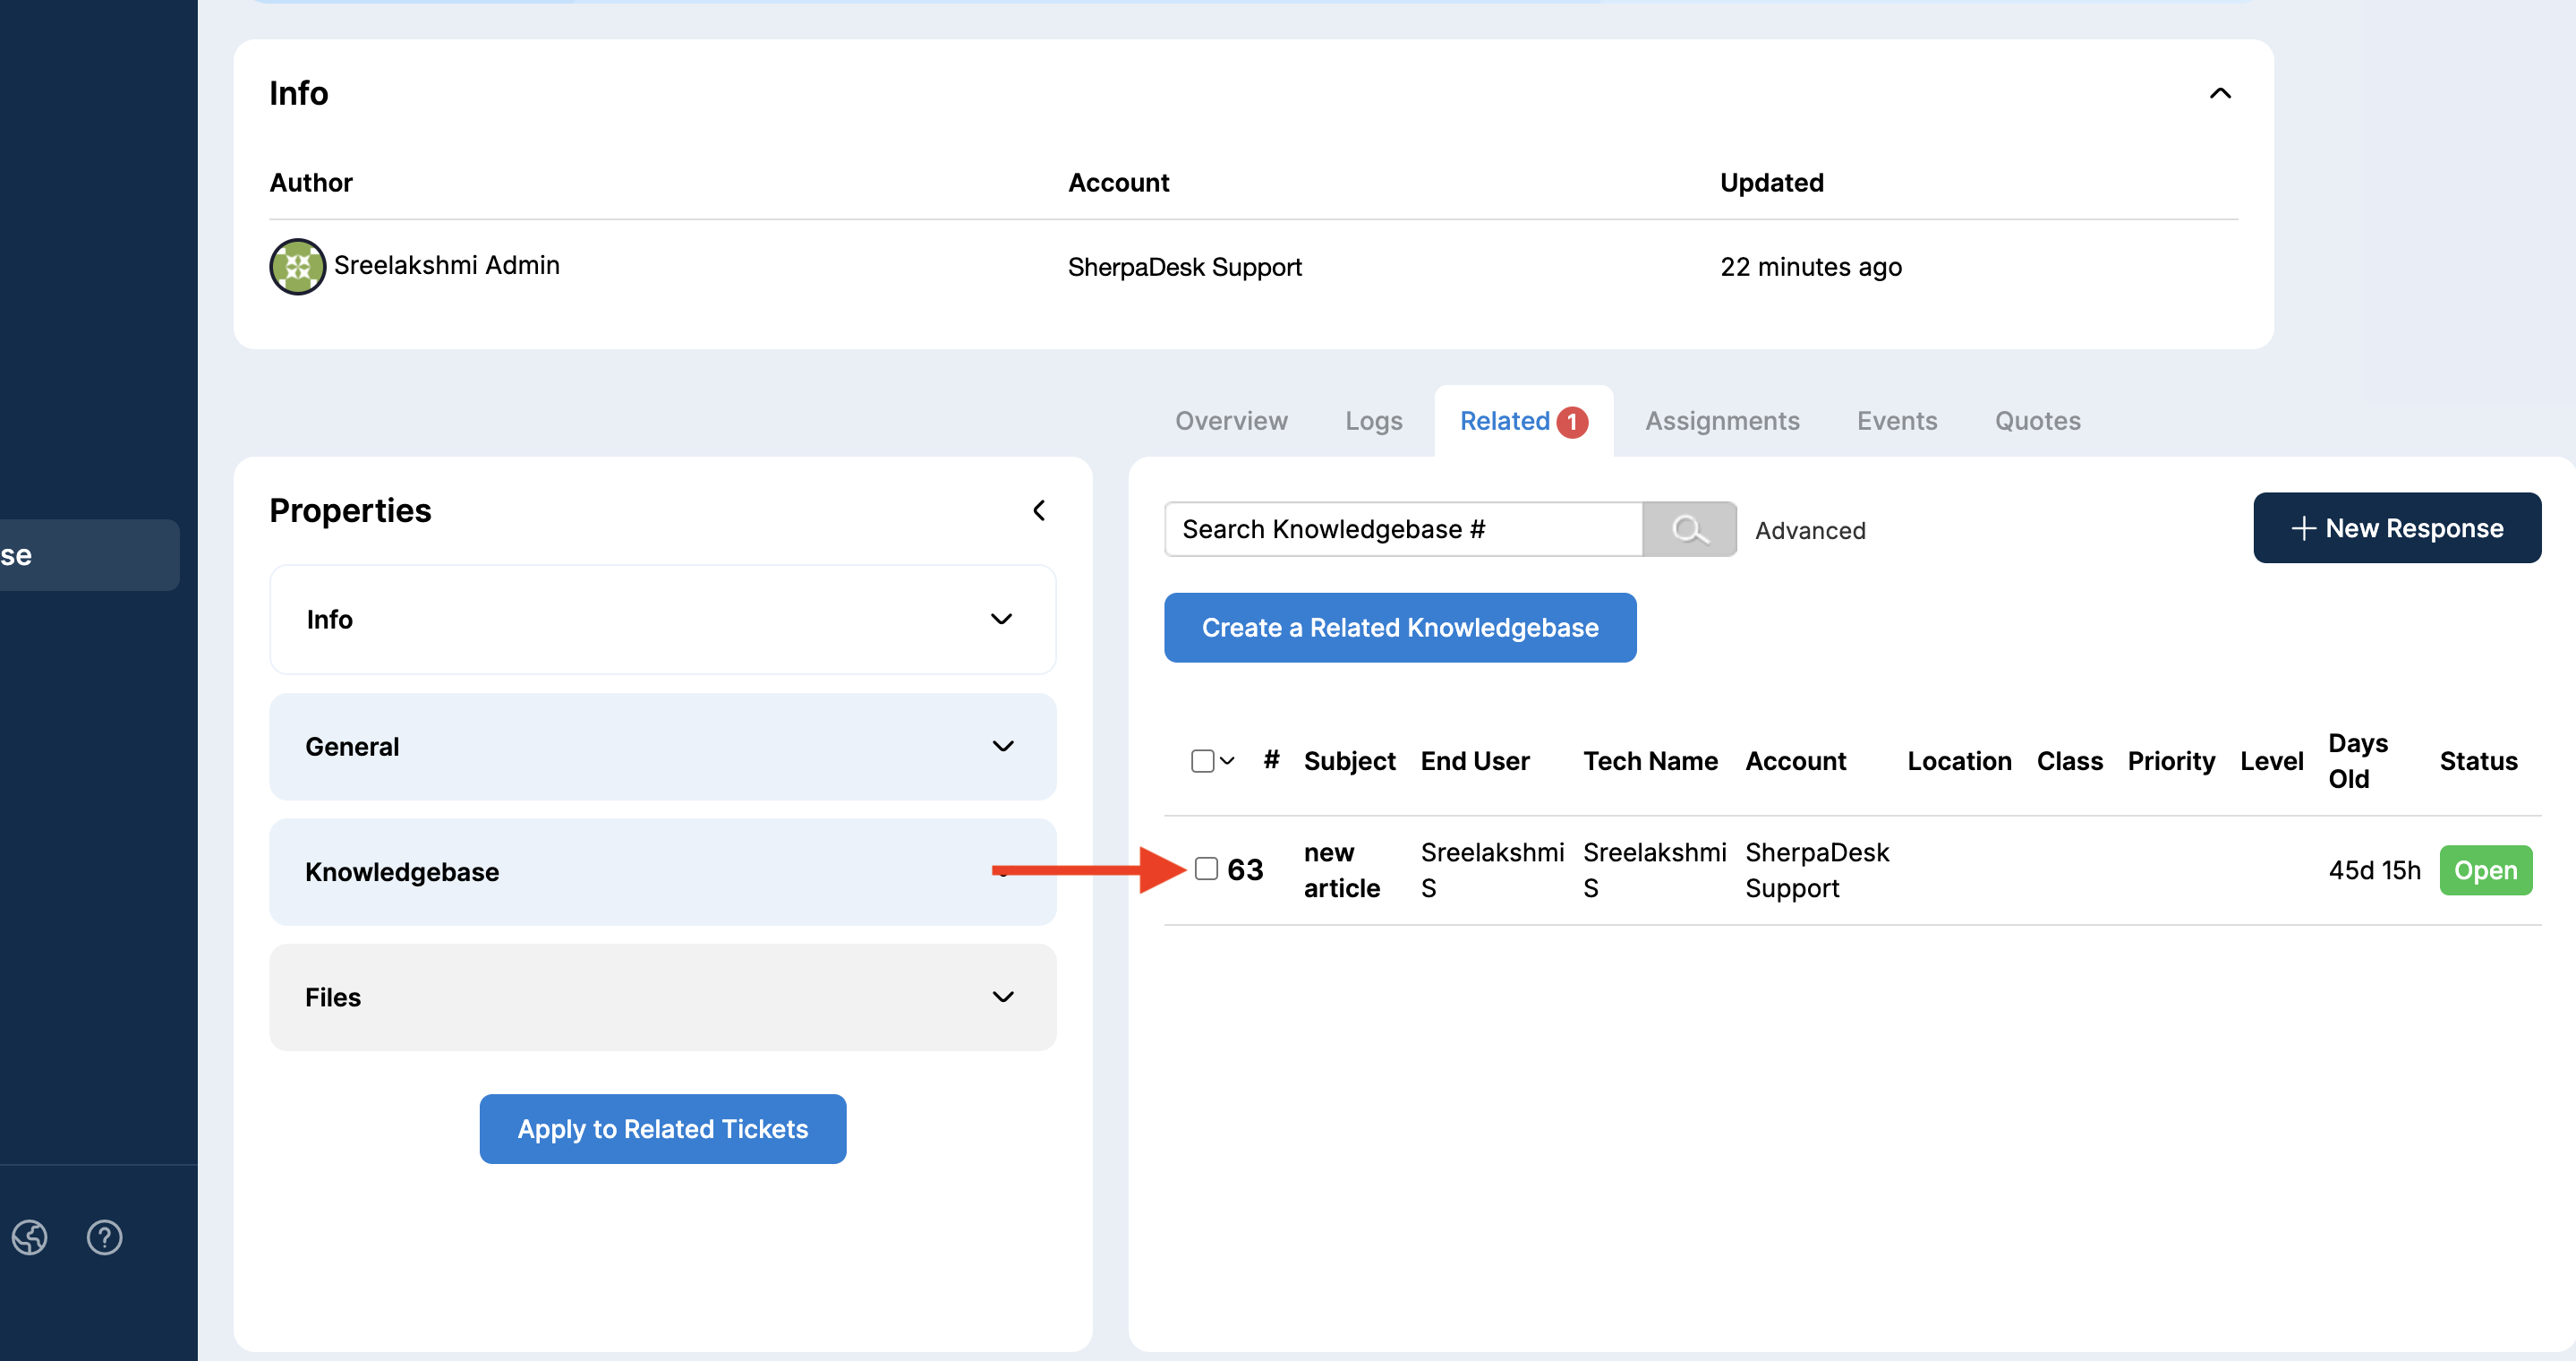Click the globe icon in sidebar
The image size is (2576, 1361).
point(30,1237)
